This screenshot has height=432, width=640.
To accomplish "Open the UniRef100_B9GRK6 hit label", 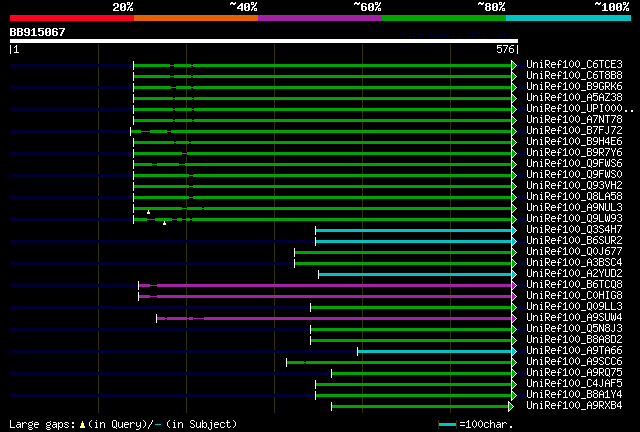I will point(574,87).
